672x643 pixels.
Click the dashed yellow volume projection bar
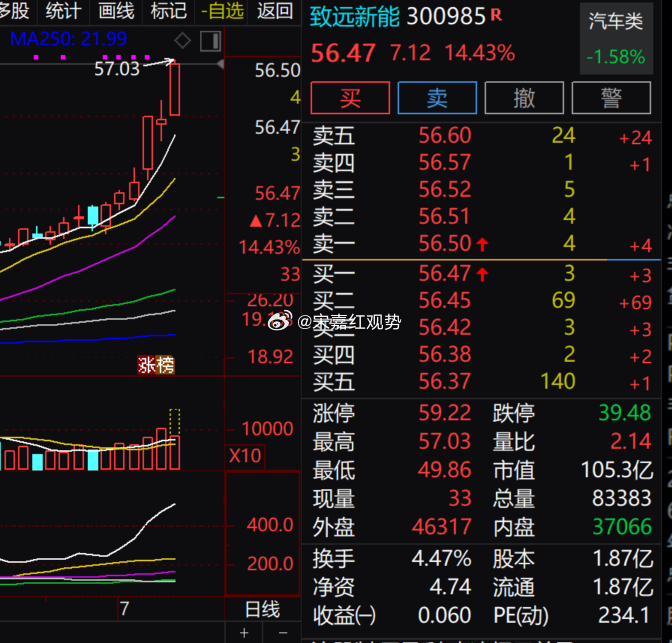point(174,422)
